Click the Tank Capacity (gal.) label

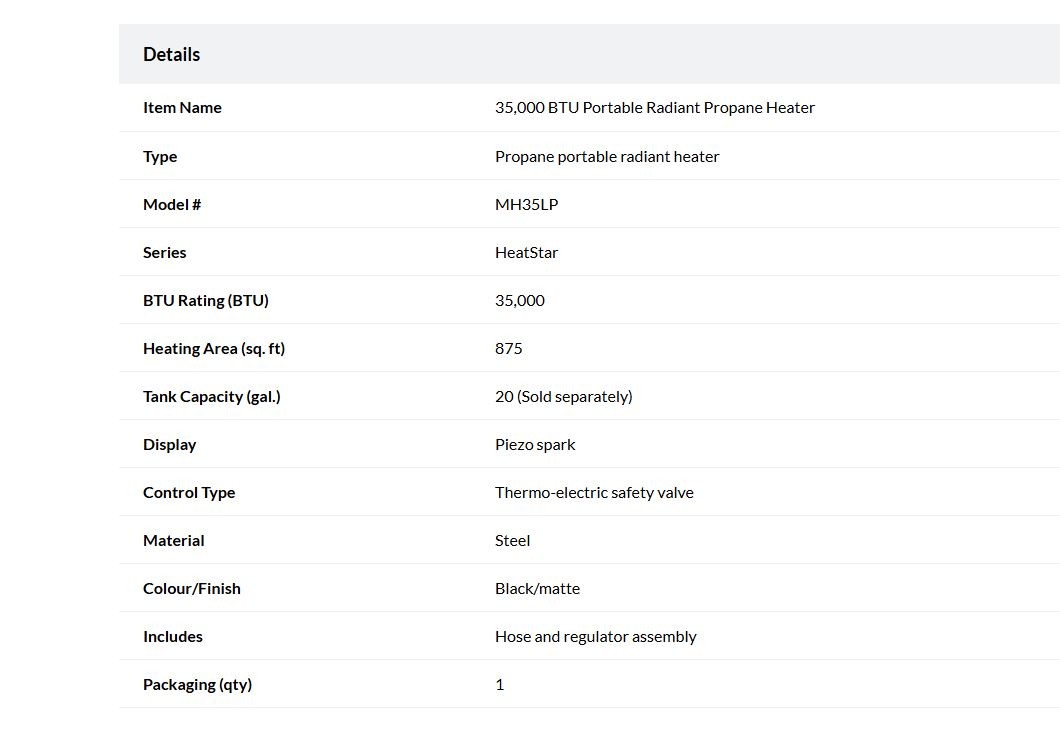212,396
